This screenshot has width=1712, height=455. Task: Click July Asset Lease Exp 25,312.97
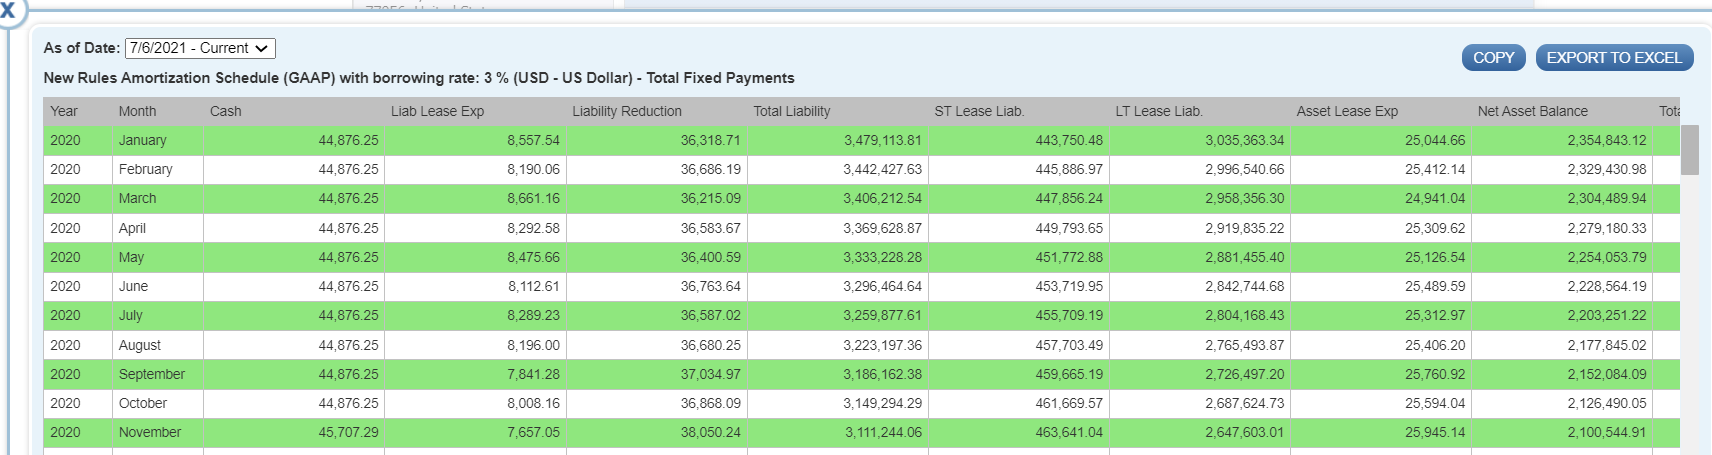(x=1435, y=315)
